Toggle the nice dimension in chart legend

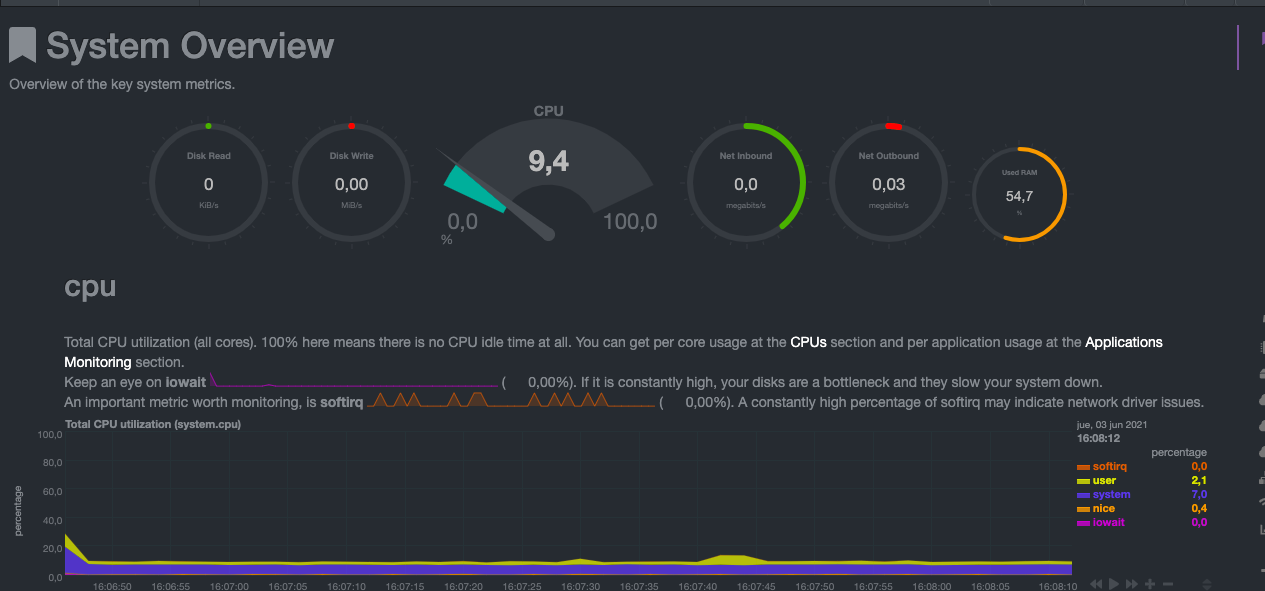(x=1103, y=509)
